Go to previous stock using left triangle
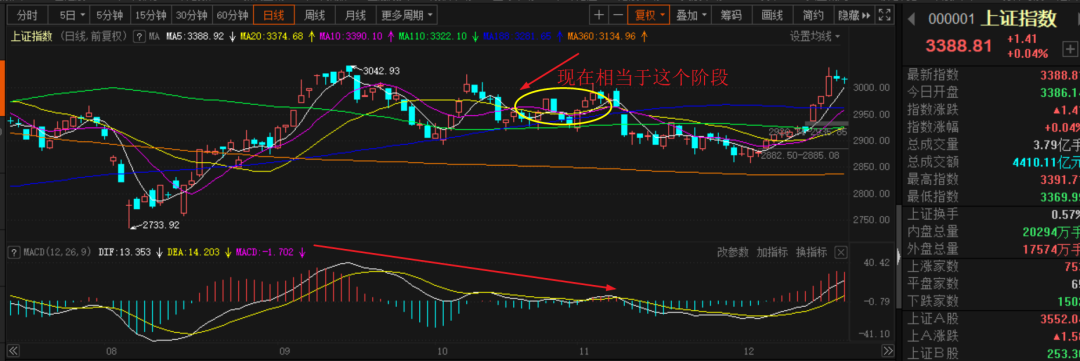This screenshot has width=1080, height=361. pos(911,19)
